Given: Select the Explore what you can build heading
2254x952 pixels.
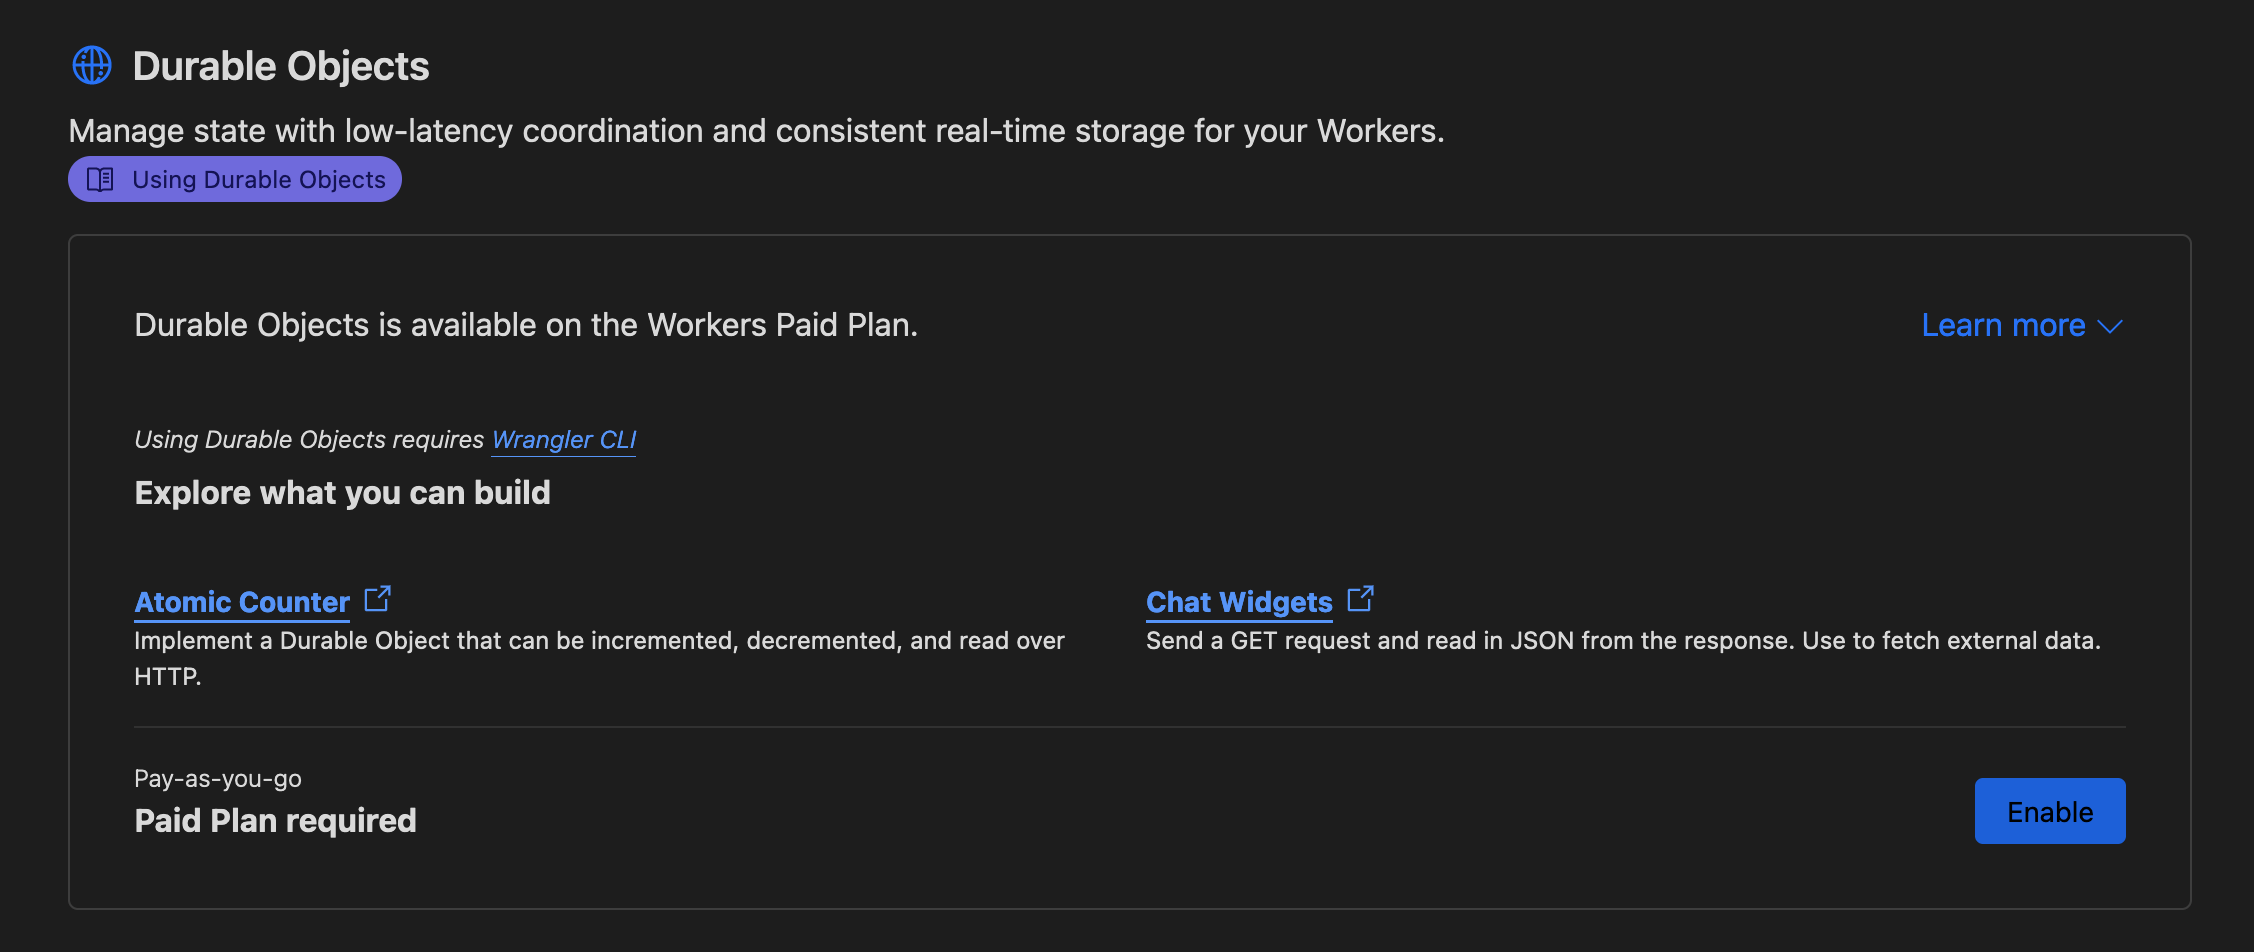Looking at the screenshot, I should [x=342, y=492].
